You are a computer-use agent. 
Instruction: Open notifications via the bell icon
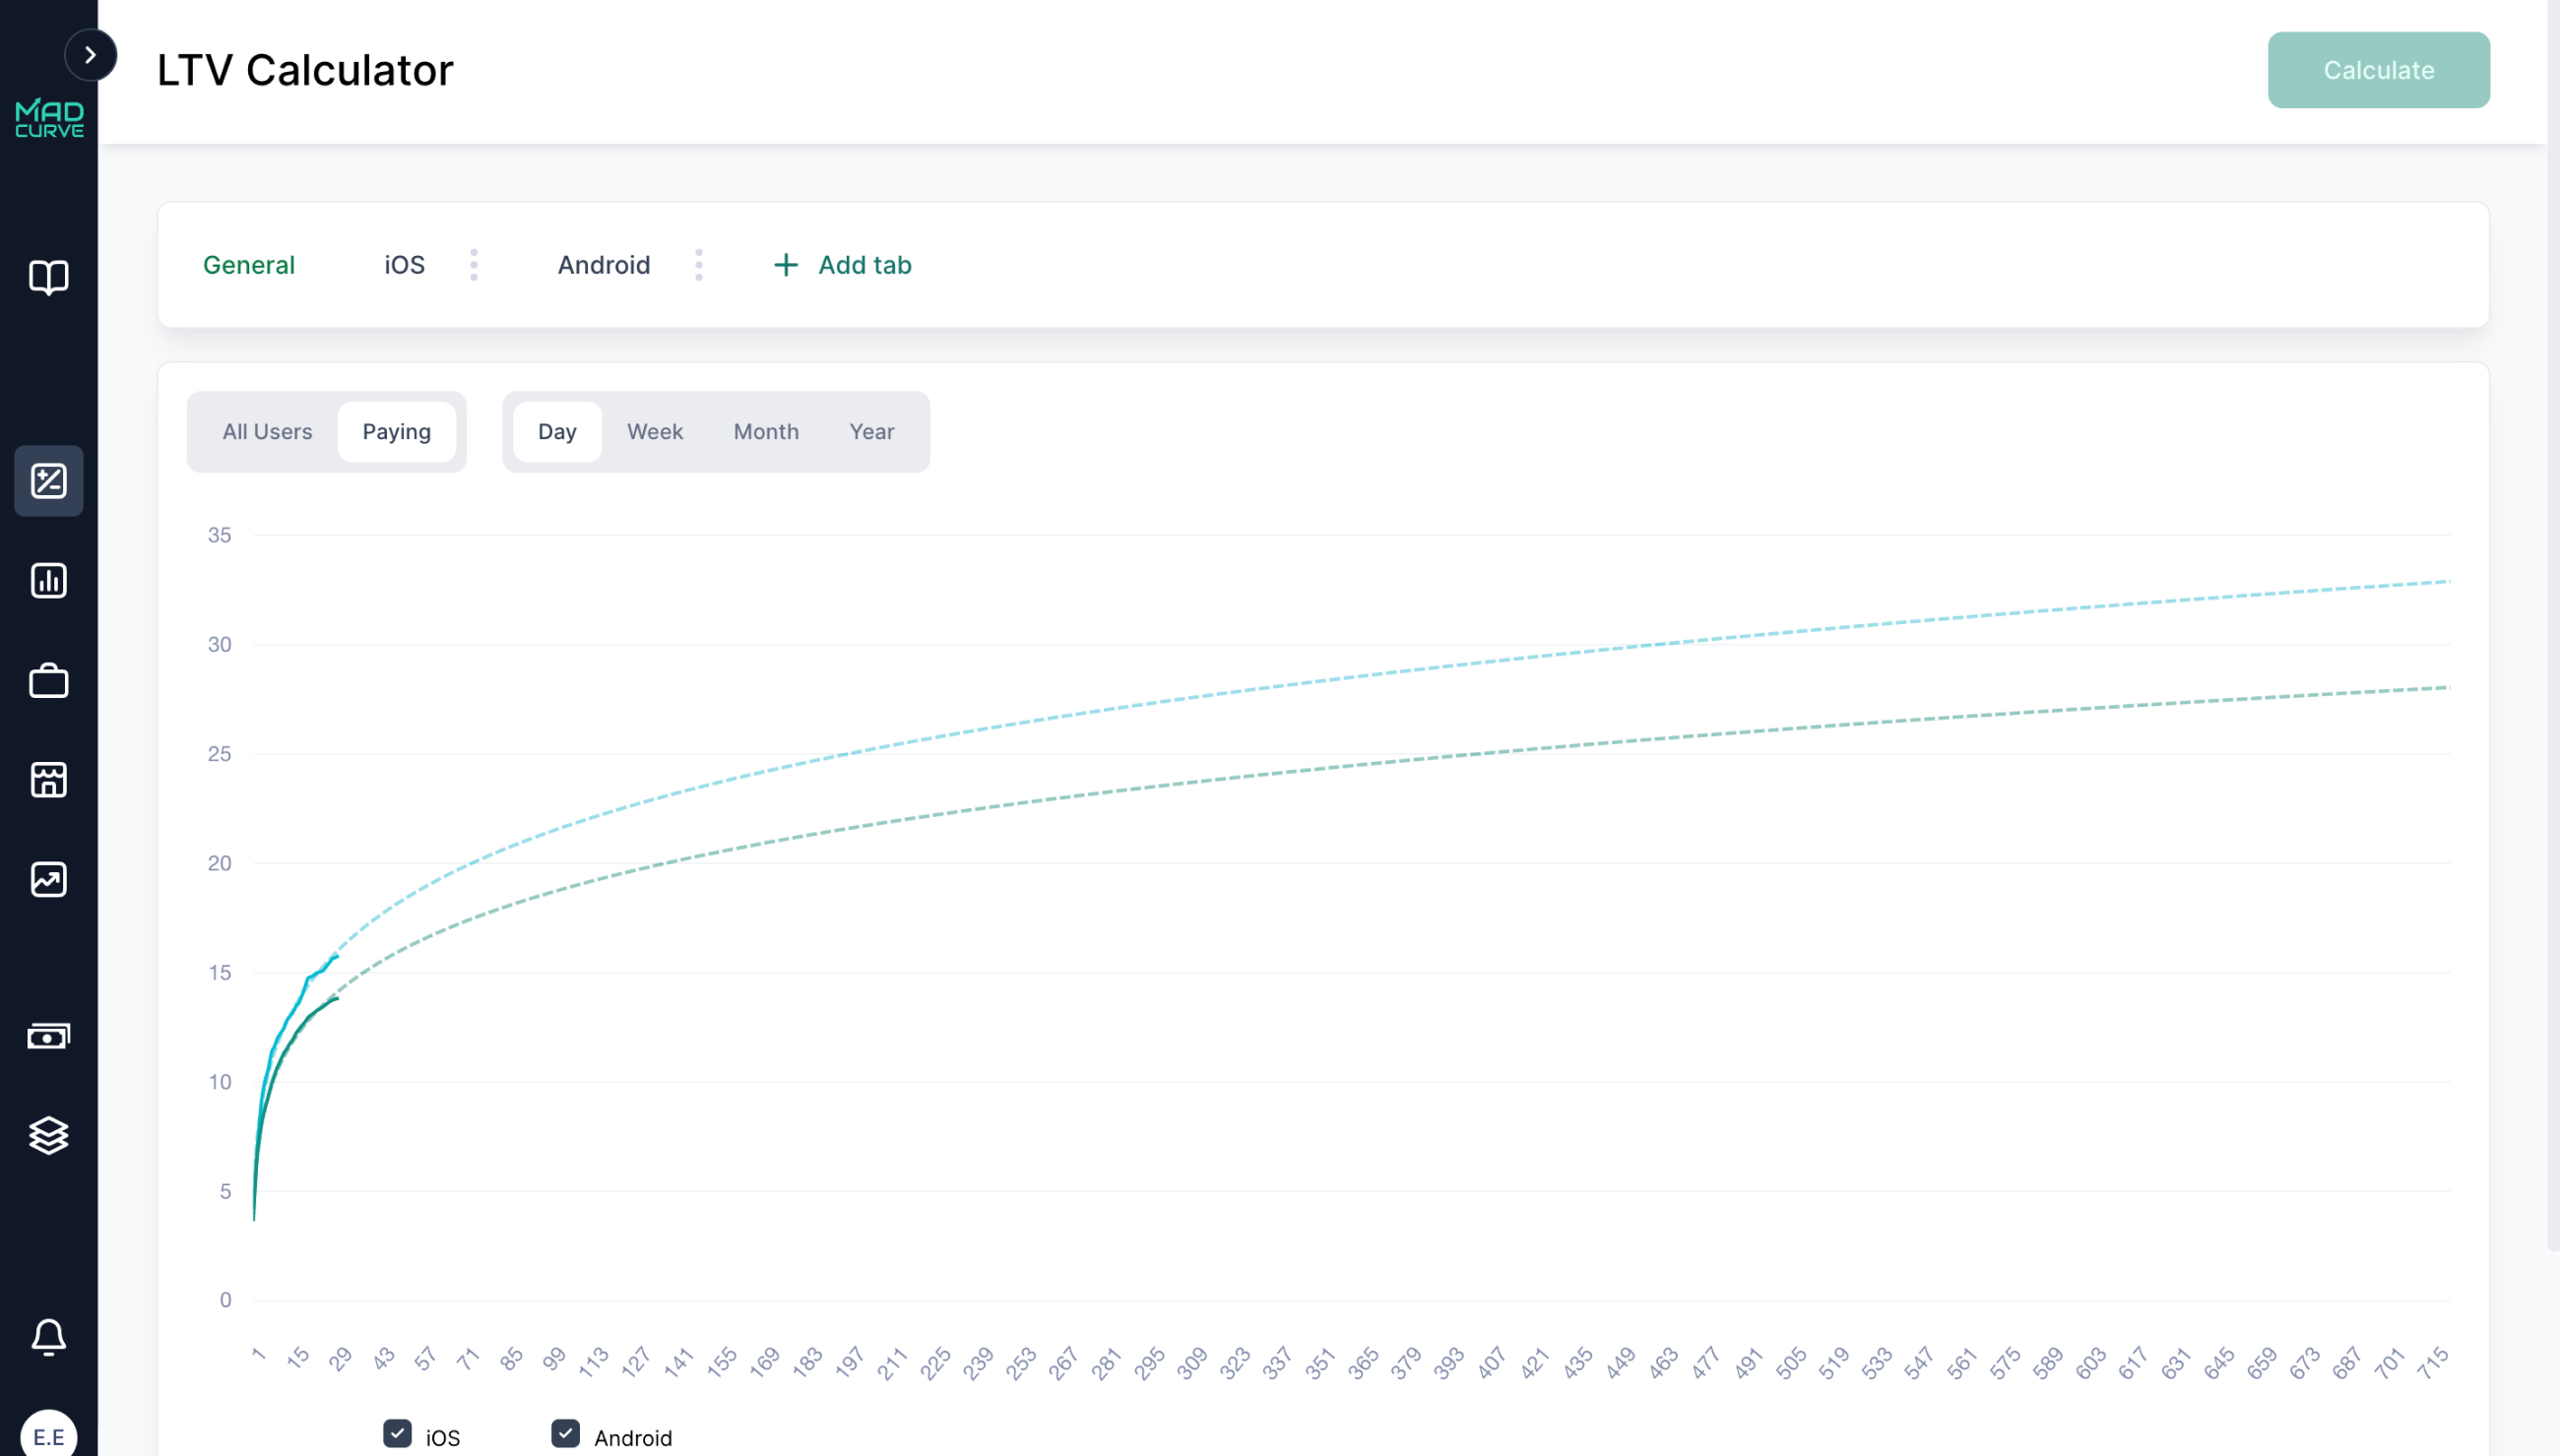(48, 1336)
